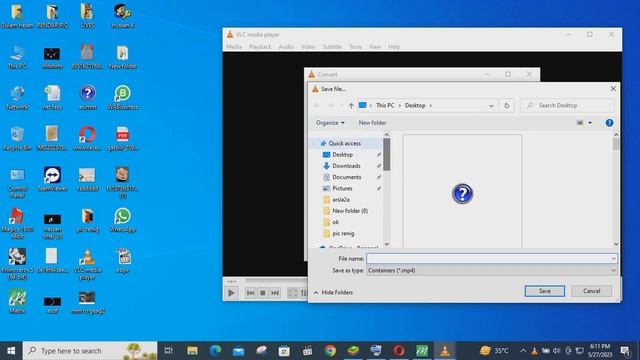Click Desktop in the address breadcrumb

pyautogui.click(x=415, y=105)
